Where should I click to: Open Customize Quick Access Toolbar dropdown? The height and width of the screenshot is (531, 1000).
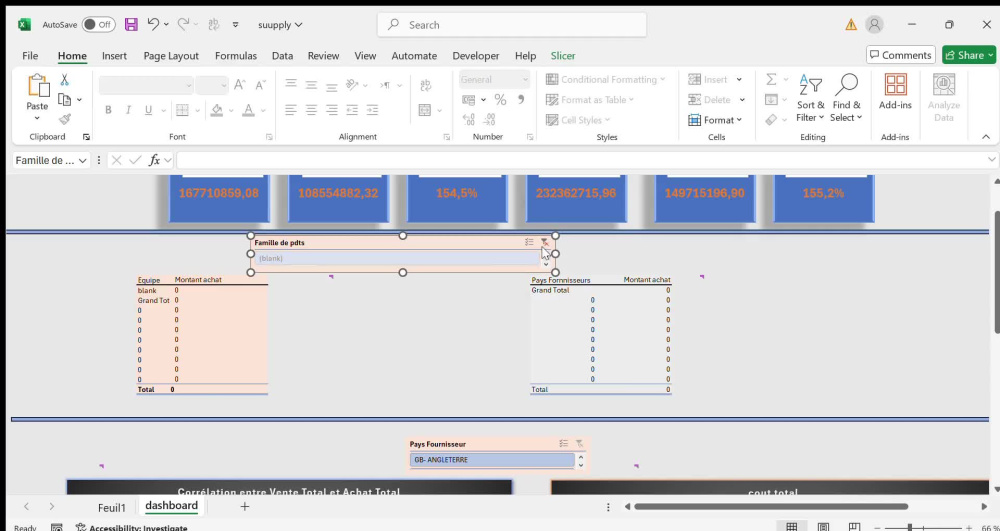coord(235,25)
